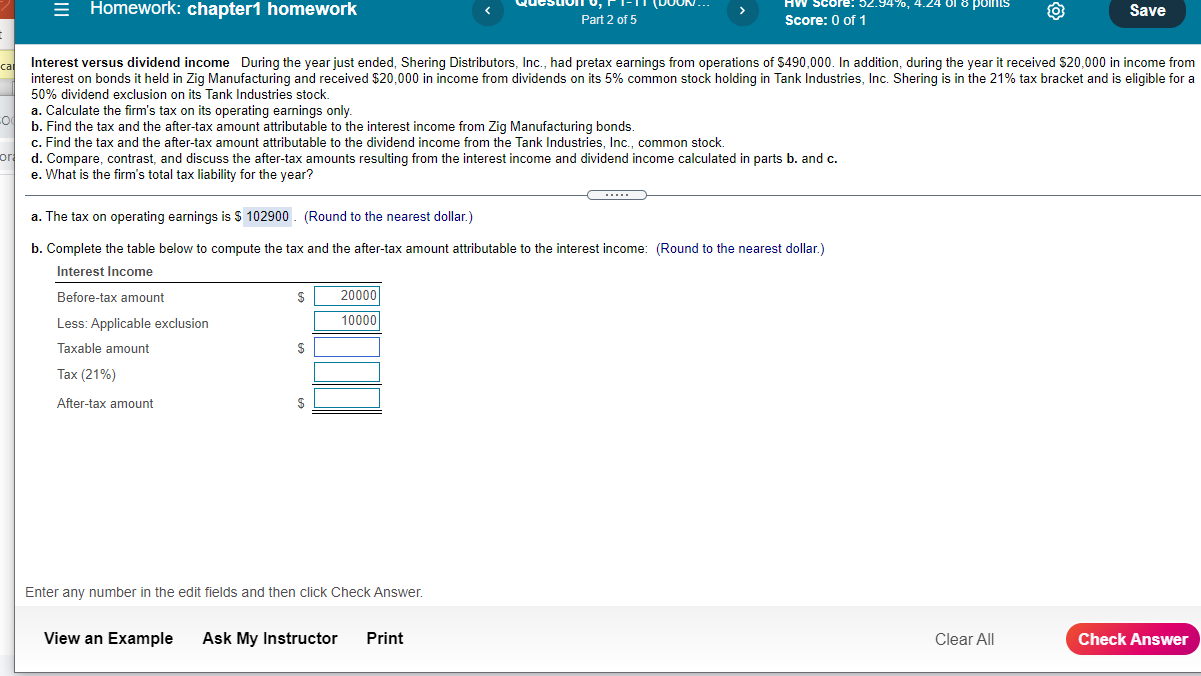1201x676 pixels.
Task: Save your homework progress
Action: (x=1146, y=11)
